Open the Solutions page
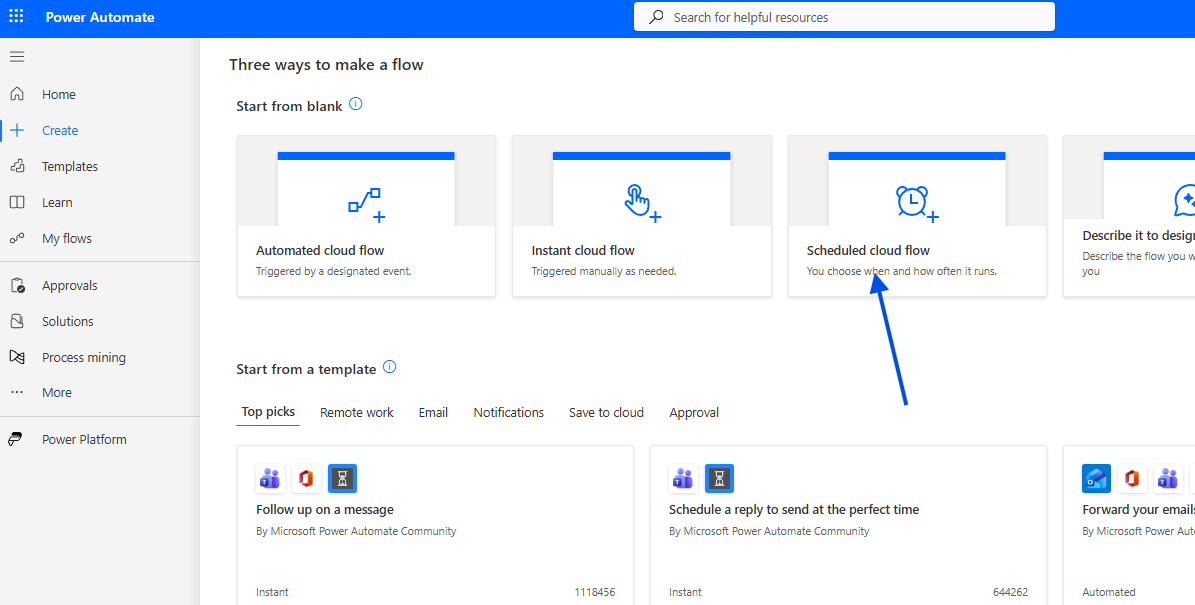Screen dimensions: 1195x605 [x=67, y=321]
